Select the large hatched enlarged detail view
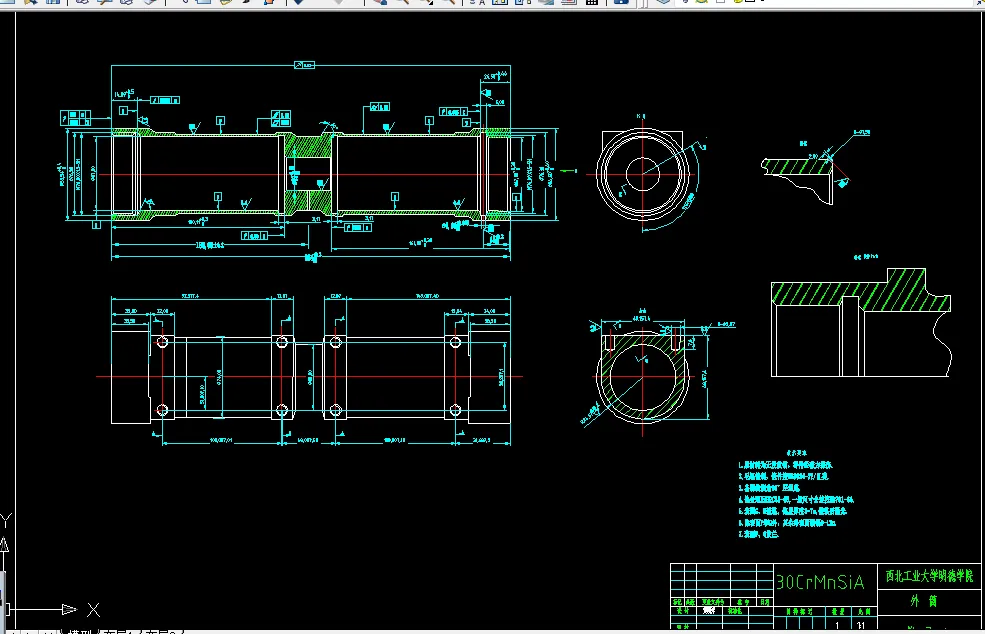This screenshot has width=985, height=634. (861, 323)
